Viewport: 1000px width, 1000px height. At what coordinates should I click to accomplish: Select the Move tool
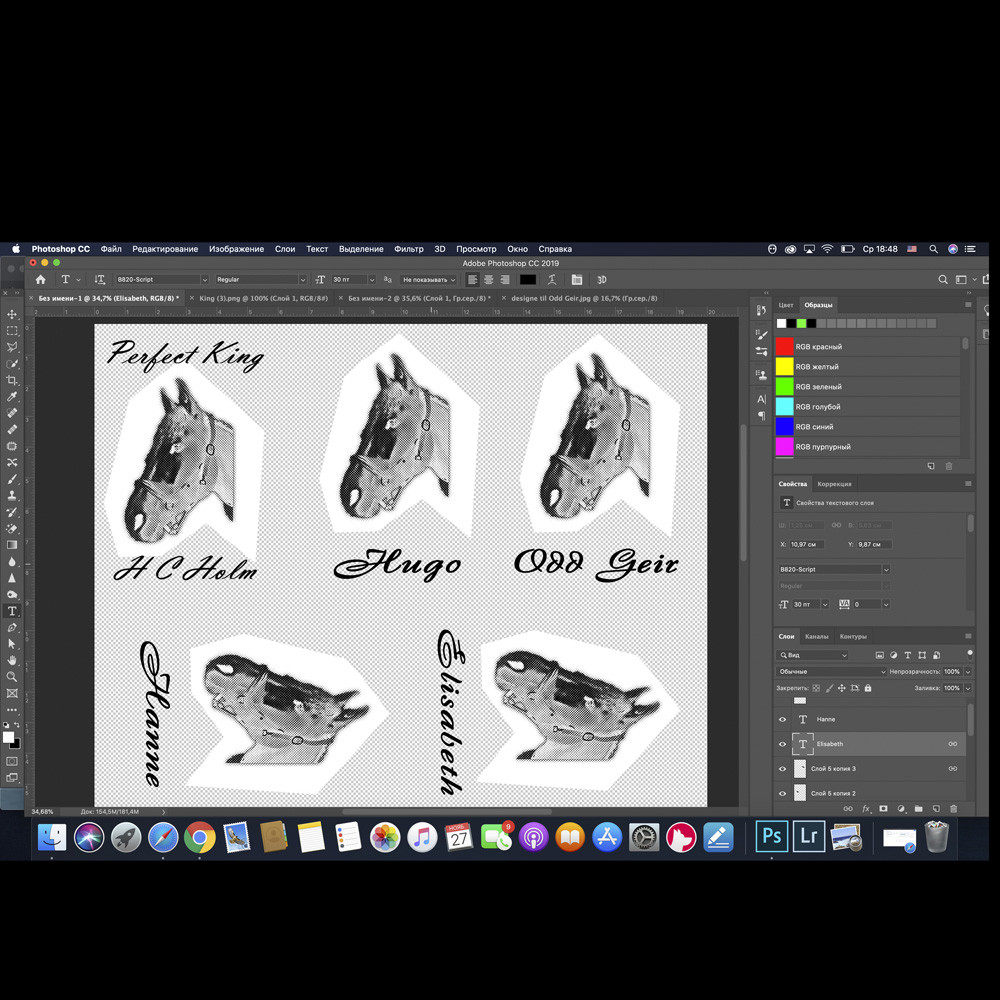pyautogui.click(x=12, y=314)
